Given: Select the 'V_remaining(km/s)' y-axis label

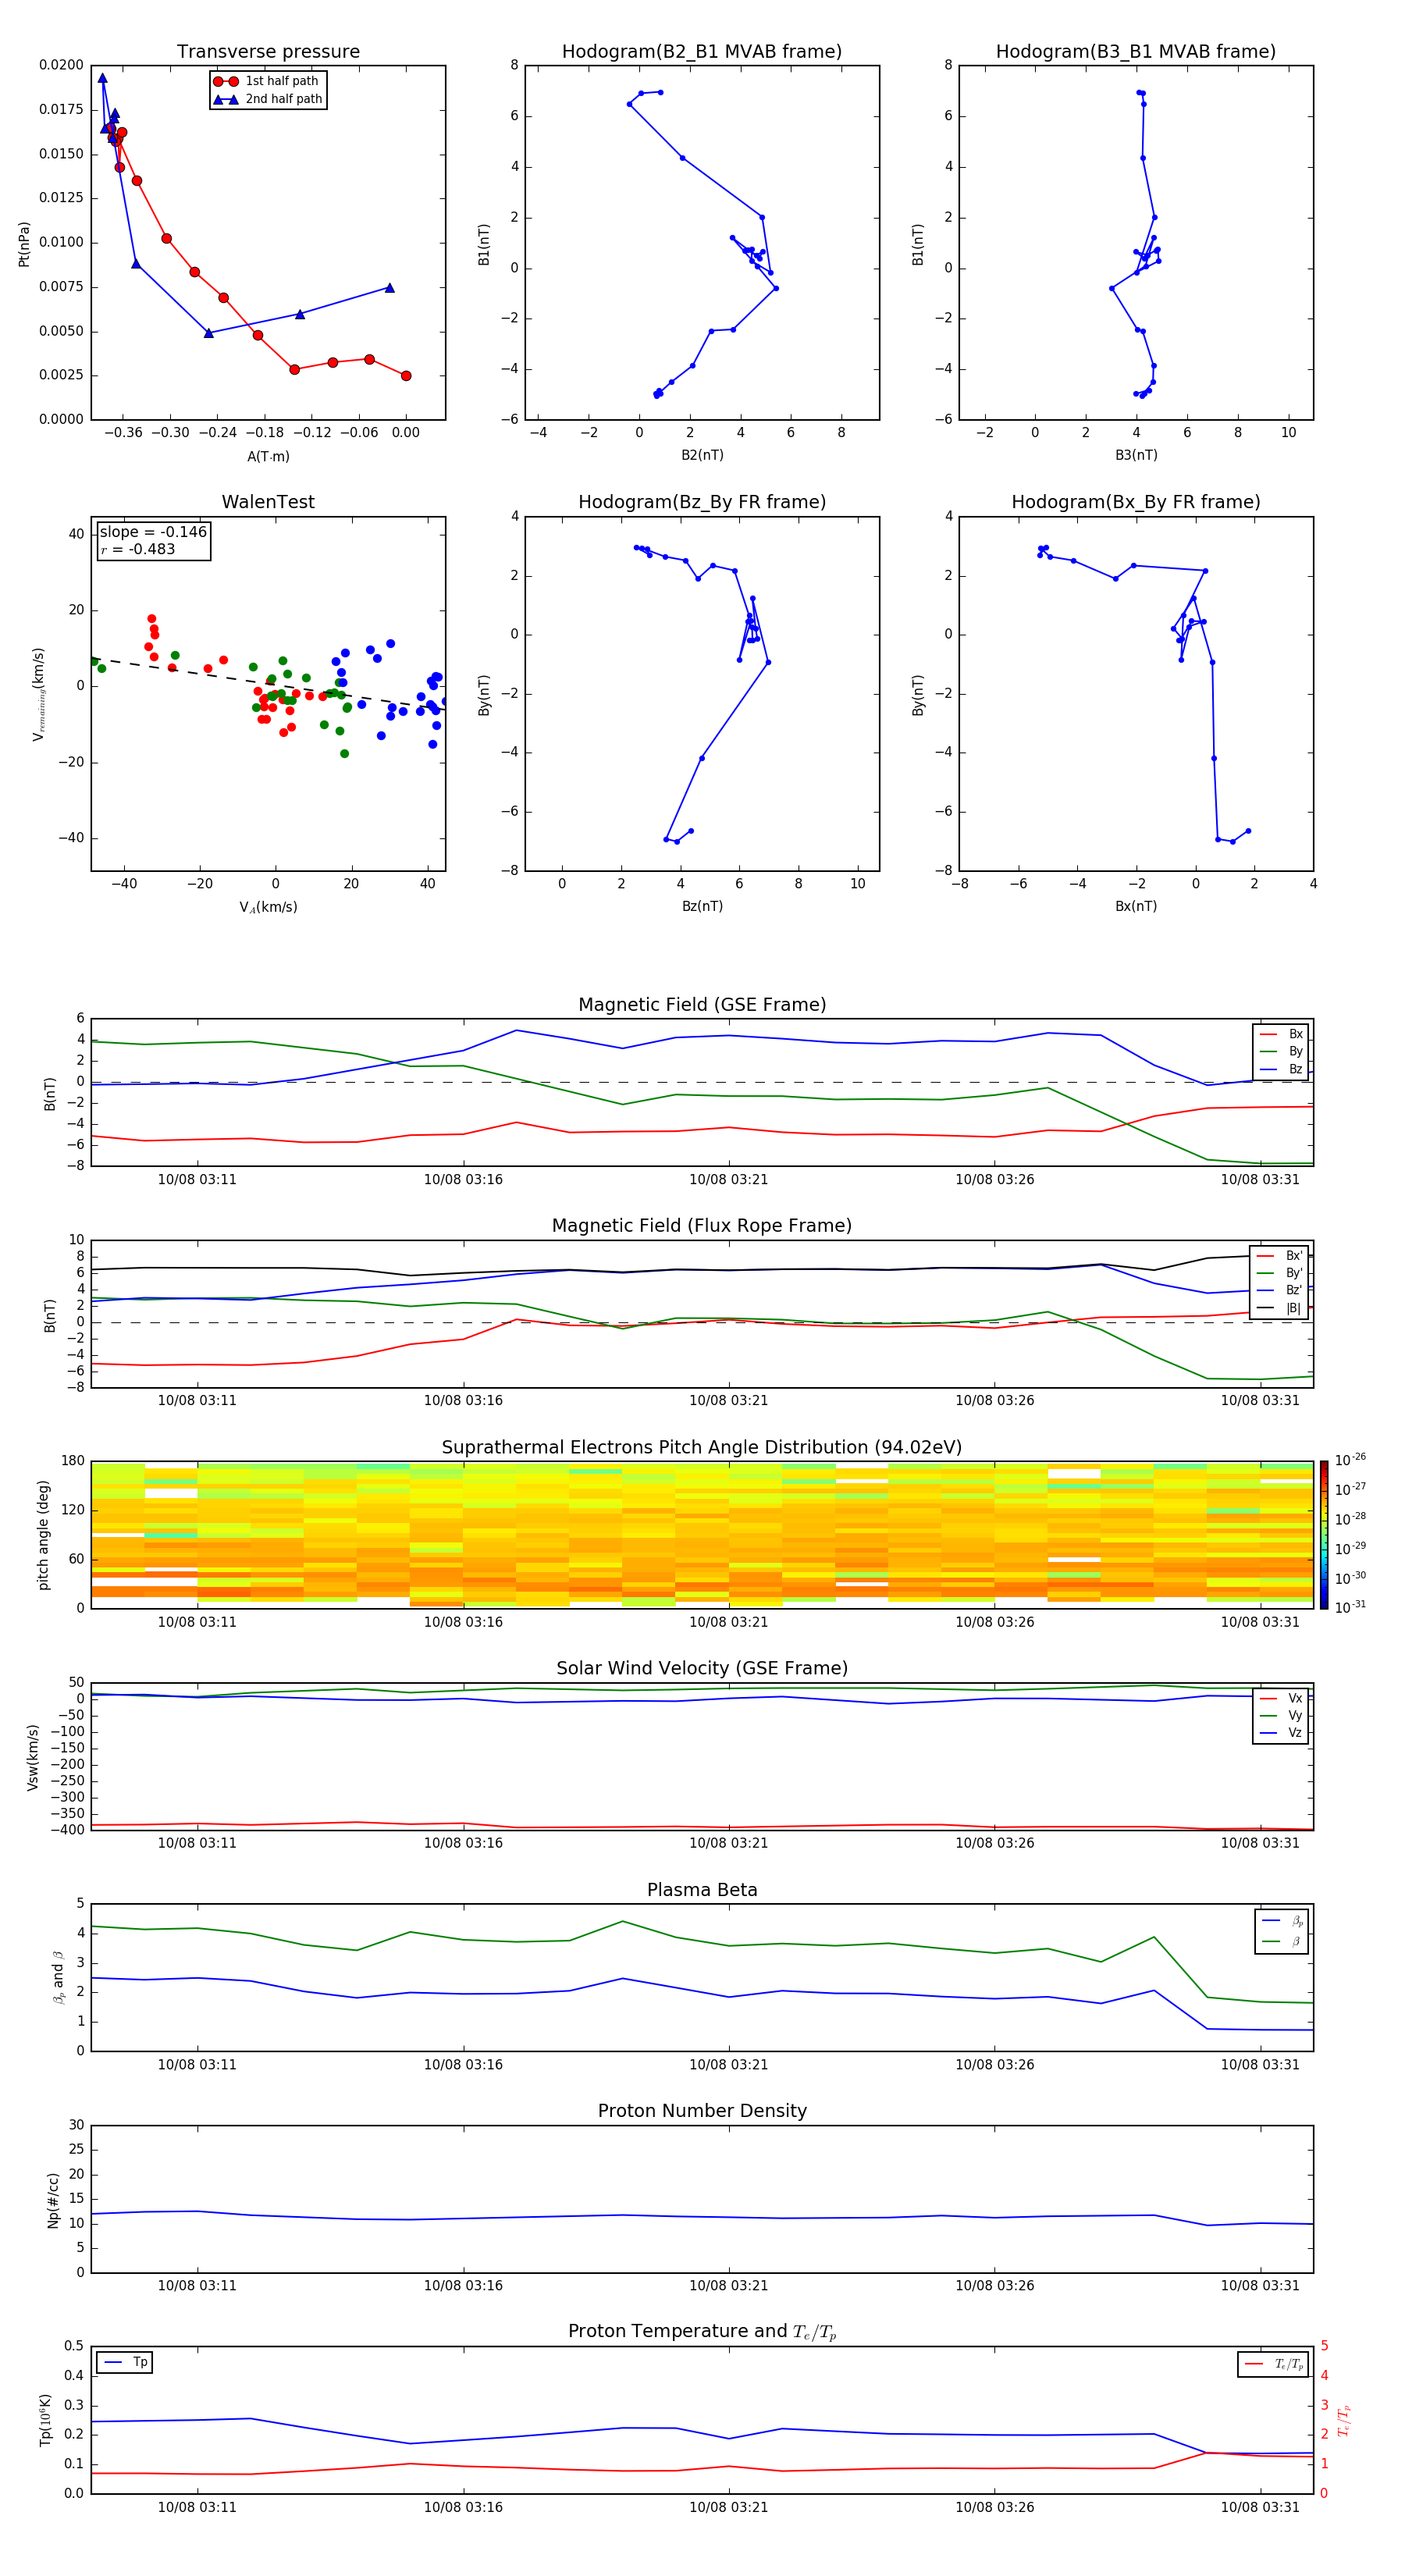Looking at the screenshot, I should click(x=39, y=694).
